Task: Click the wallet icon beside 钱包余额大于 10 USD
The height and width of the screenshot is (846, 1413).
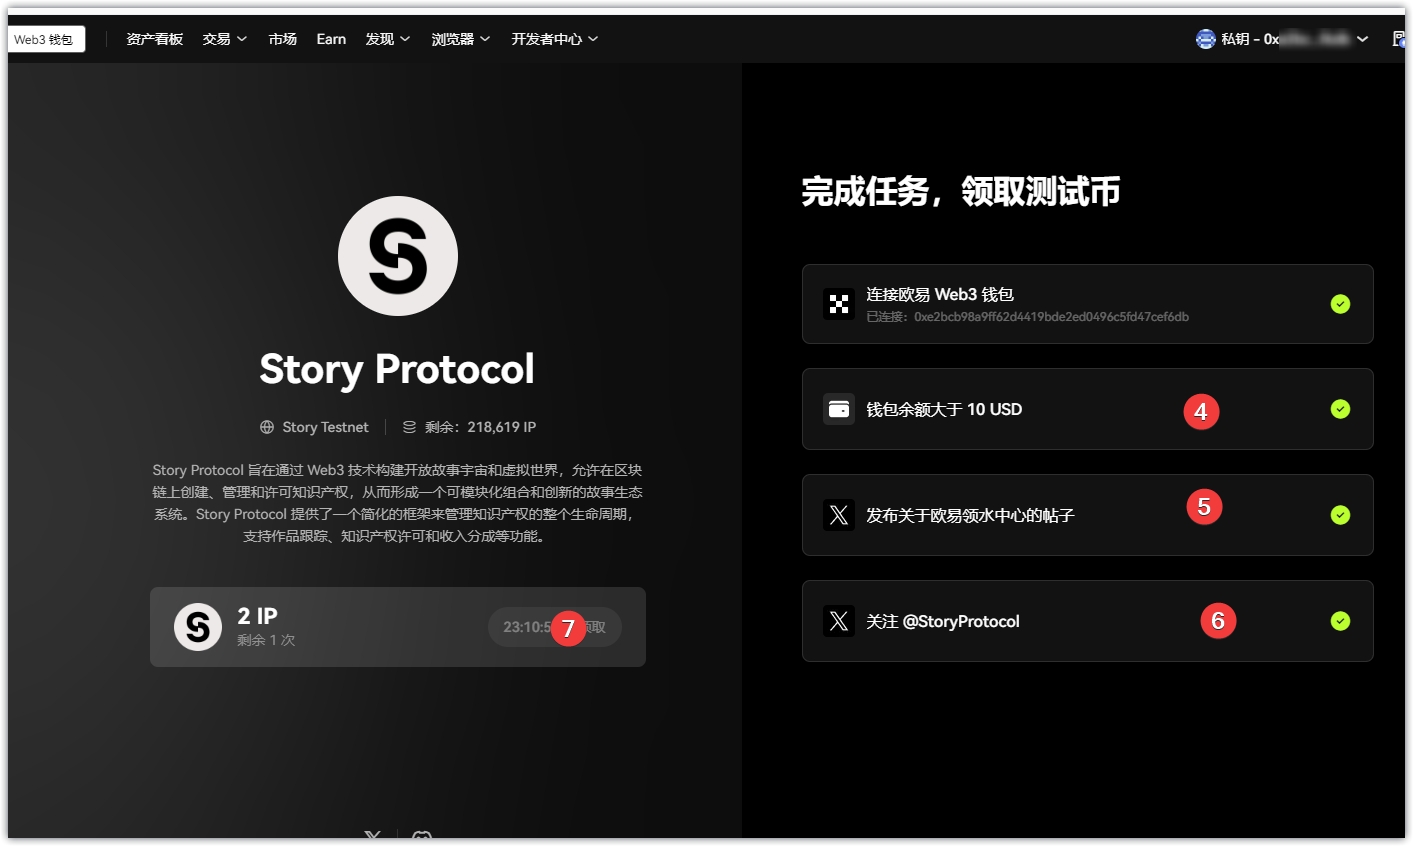Action: (x=838, y=409)
